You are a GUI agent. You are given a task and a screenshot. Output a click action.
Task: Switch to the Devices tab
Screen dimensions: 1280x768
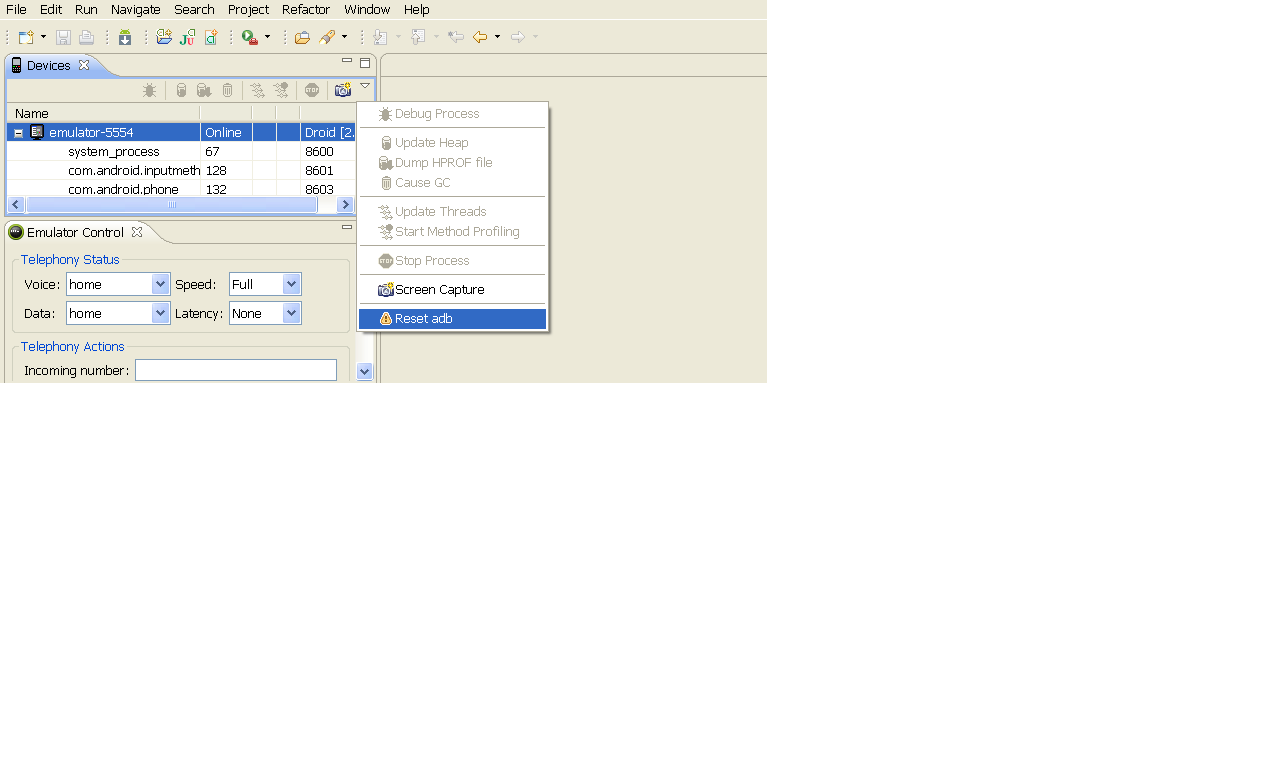(49, 65)
